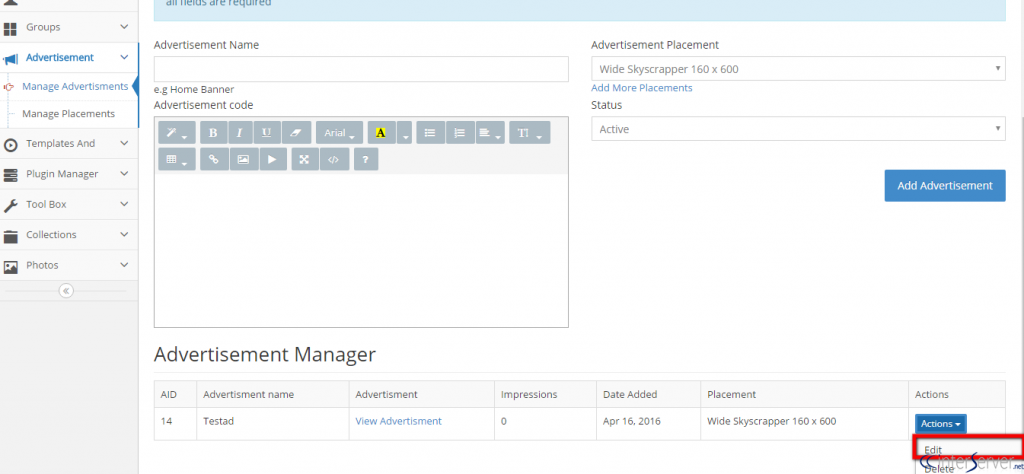Click the insert link chain icon
Image resolution: width=1024 pixels, height=474 pixels.
point(214,159)
